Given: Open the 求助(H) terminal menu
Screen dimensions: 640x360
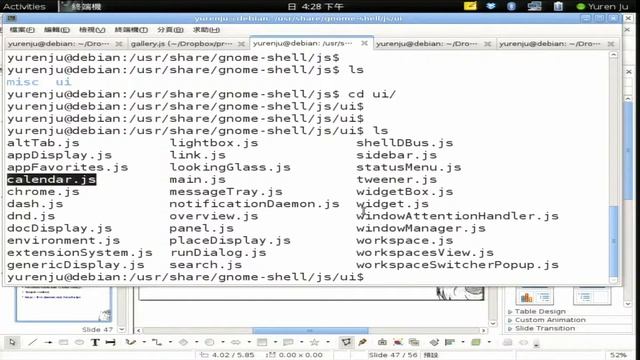Looking at the screenshot, I should click(x=206, y=30).
